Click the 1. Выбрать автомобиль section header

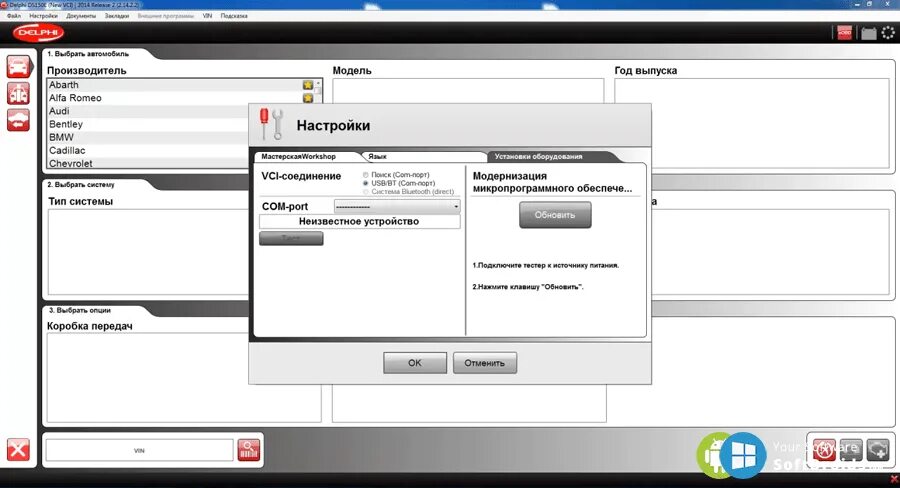coord(88,54)
